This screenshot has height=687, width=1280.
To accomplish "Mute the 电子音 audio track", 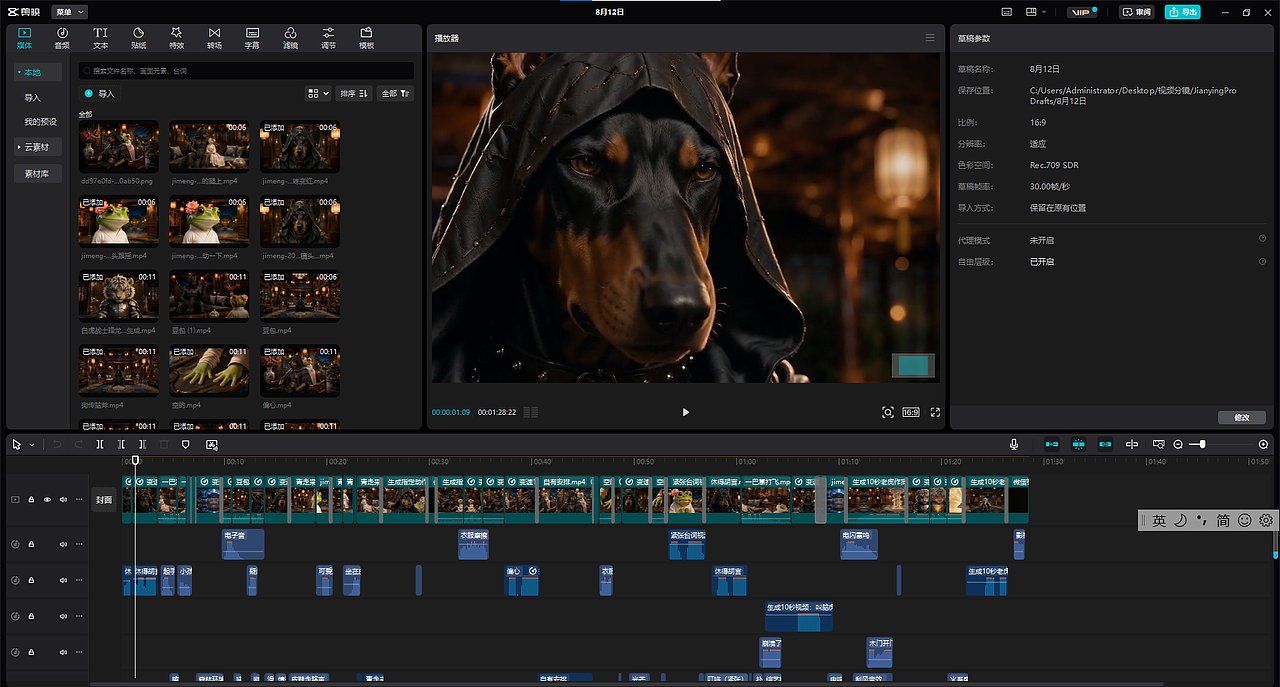I will (63, 544).
